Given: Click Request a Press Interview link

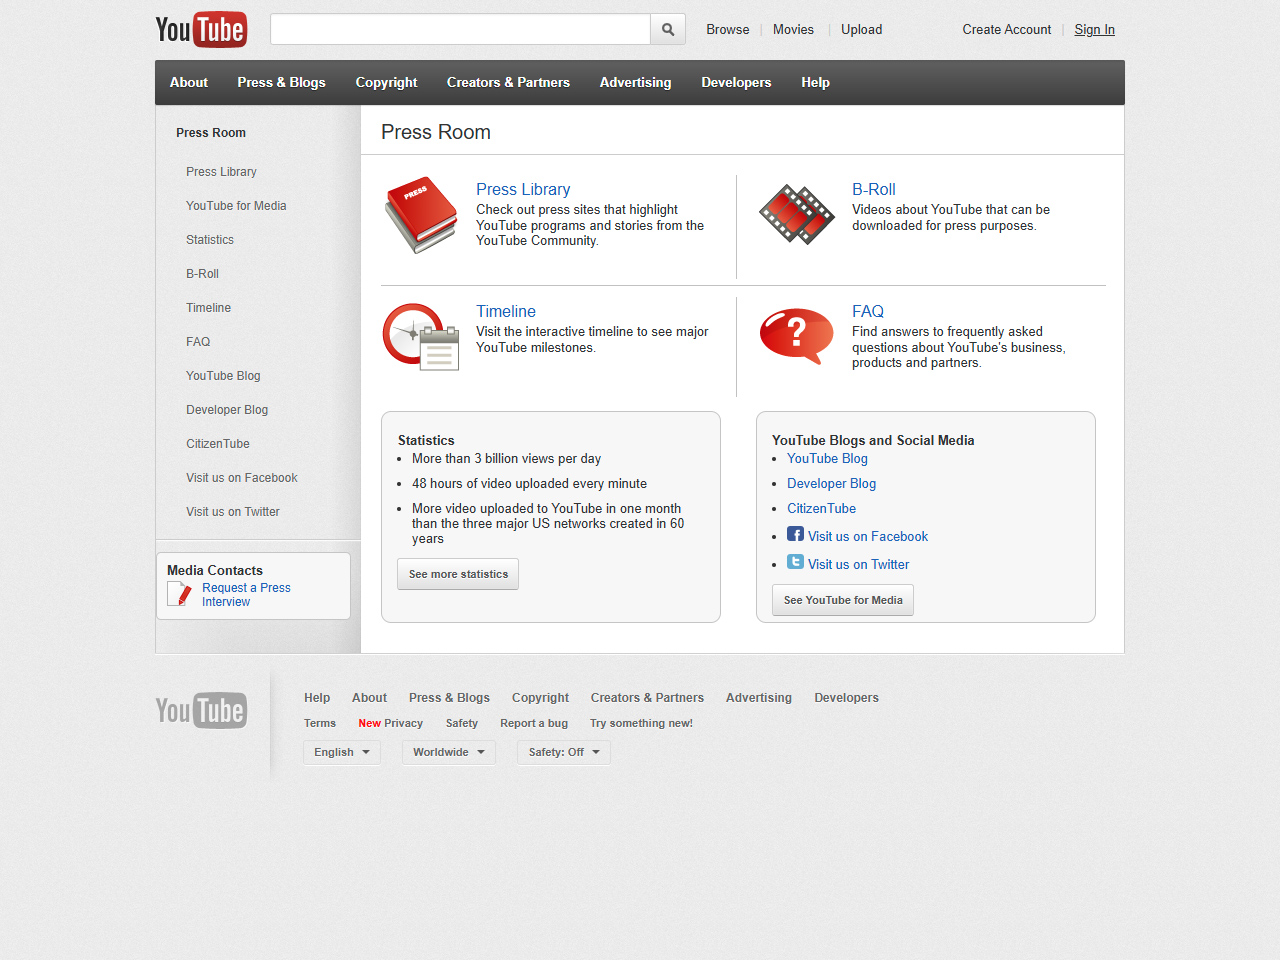Looking at the screenshot, I should tap(246, 595).
